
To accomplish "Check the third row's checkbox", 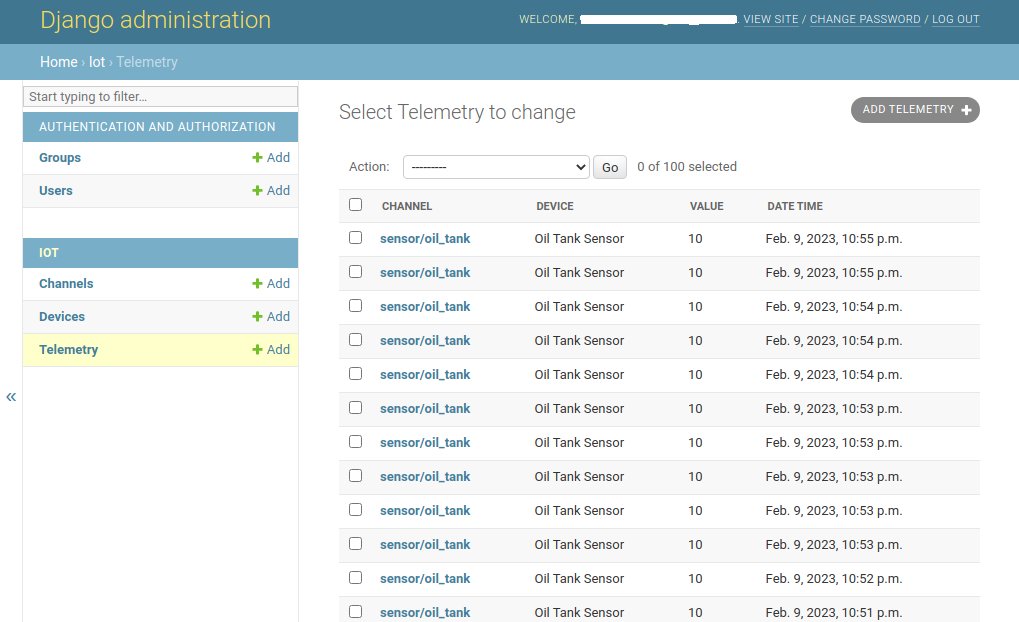I will tap(355, 305).
